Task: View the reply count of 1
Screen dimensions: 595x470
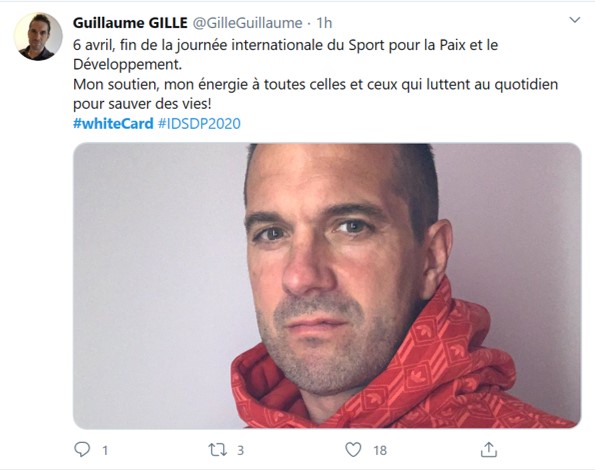Action: (105, 451)
